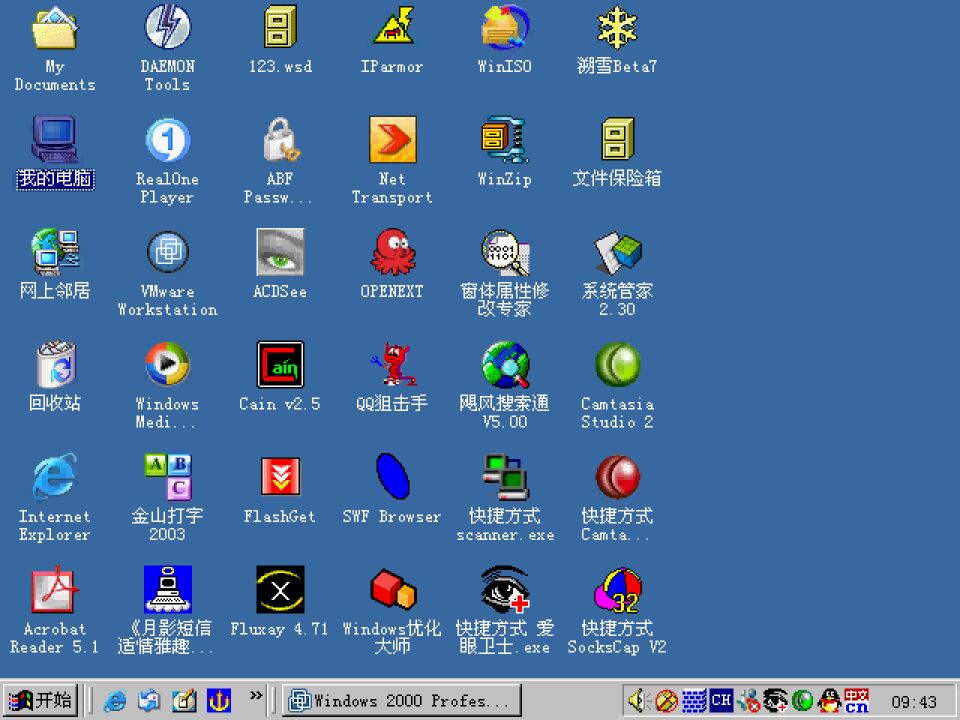Select the OPENEXT red octopus icon
This screenshot has height=720, width=960.
(x=392, y=252)
